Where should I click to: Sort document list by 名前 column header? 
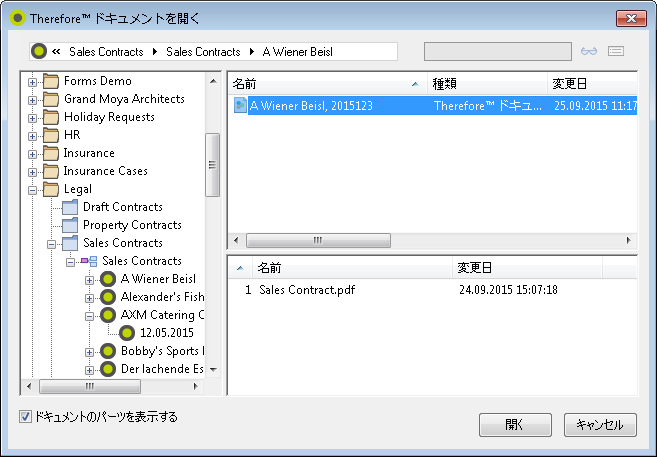coord(328,84)
